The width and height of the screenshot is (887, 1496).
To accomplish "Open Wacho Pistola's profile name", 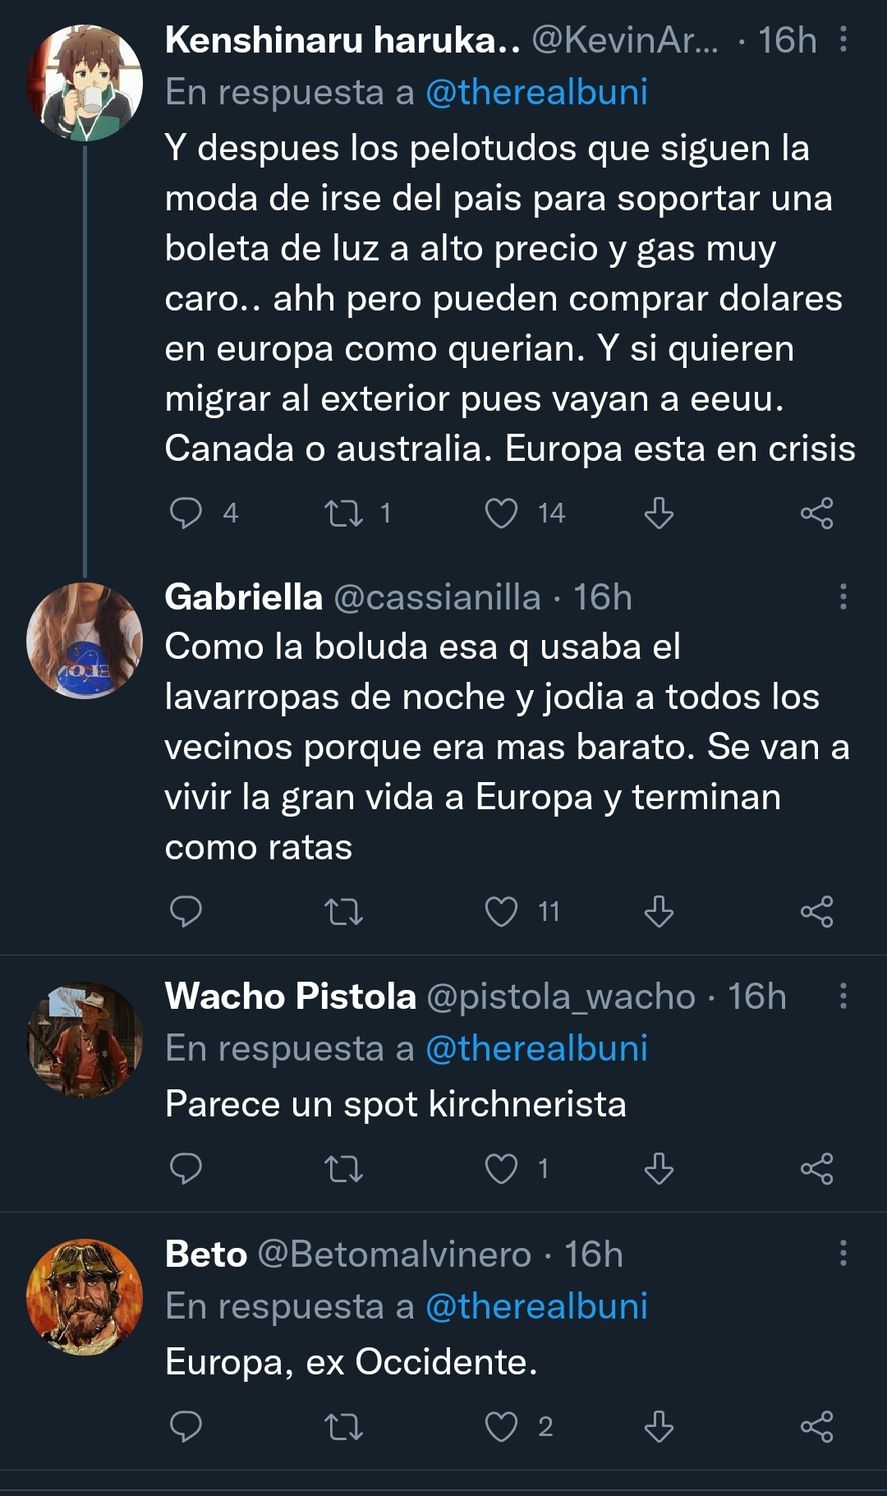I will [290, 996].
